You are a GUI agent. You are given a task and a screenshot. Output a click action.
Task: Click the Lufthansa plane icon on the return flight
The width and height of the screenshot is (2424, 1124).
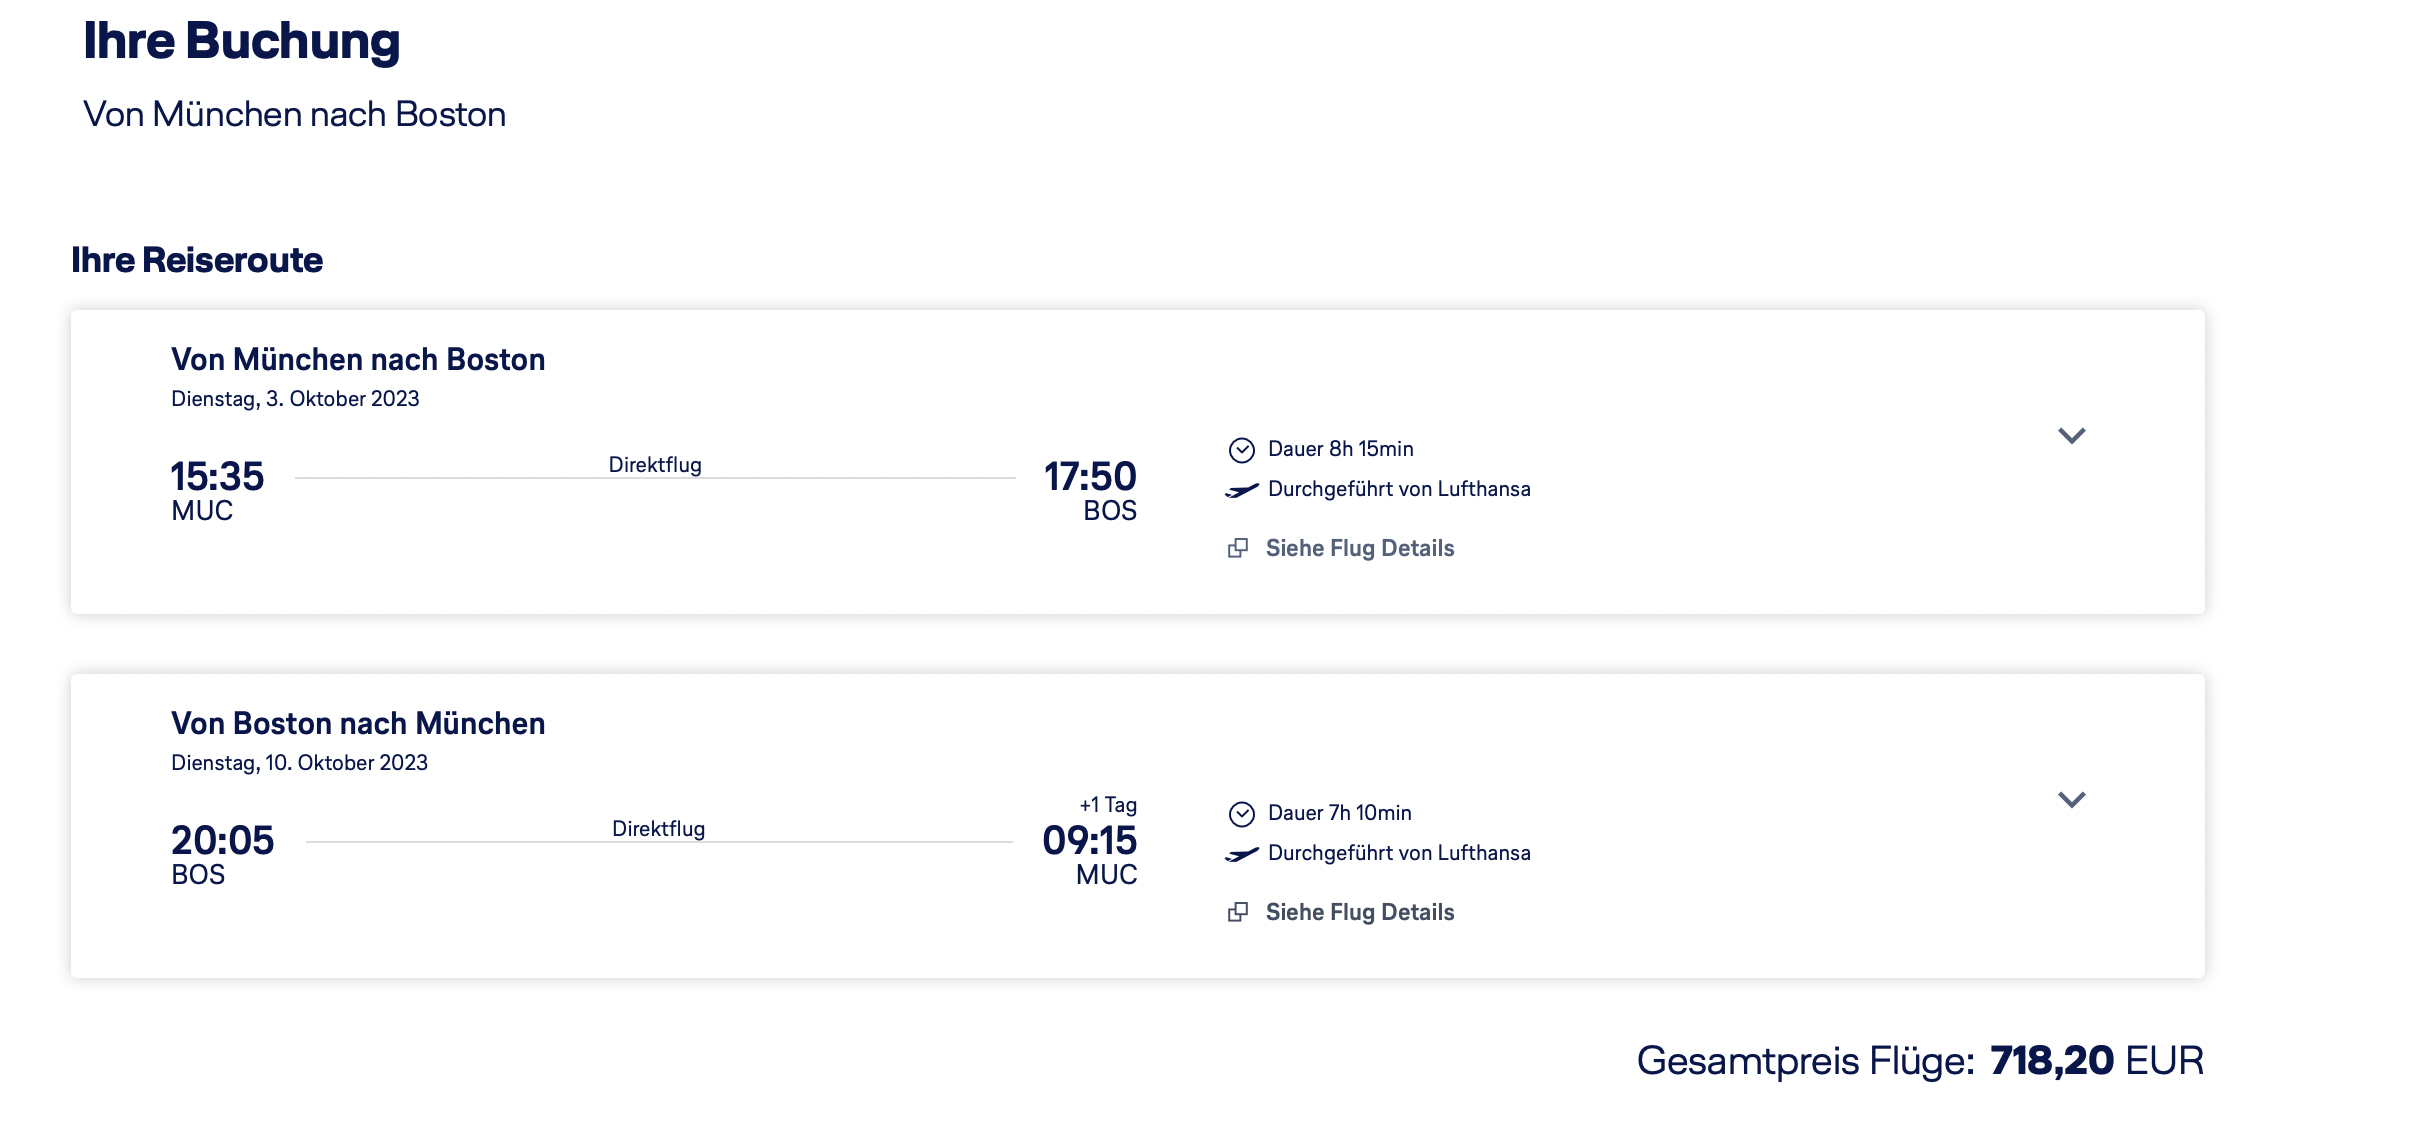click(x=1241, y=854)
